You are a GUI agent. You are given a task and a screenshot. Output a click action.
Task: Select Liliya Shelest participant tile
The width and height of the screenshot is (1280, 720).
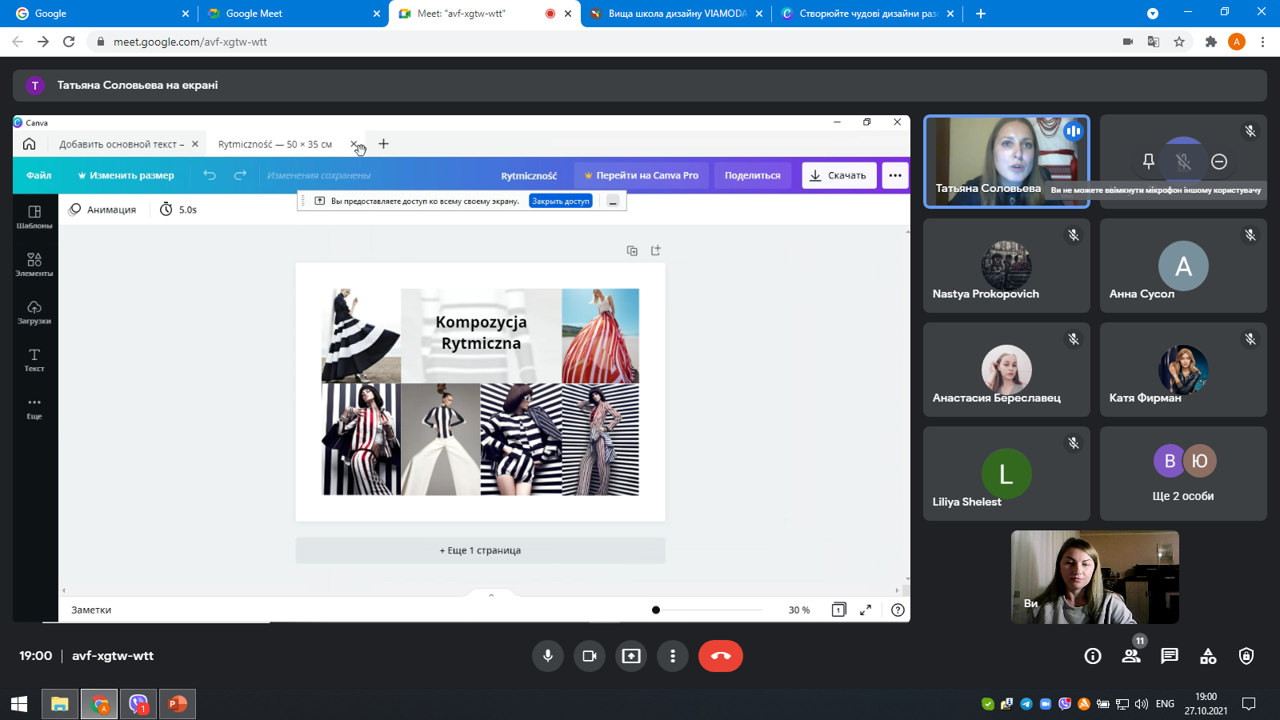pos(1006,473)
